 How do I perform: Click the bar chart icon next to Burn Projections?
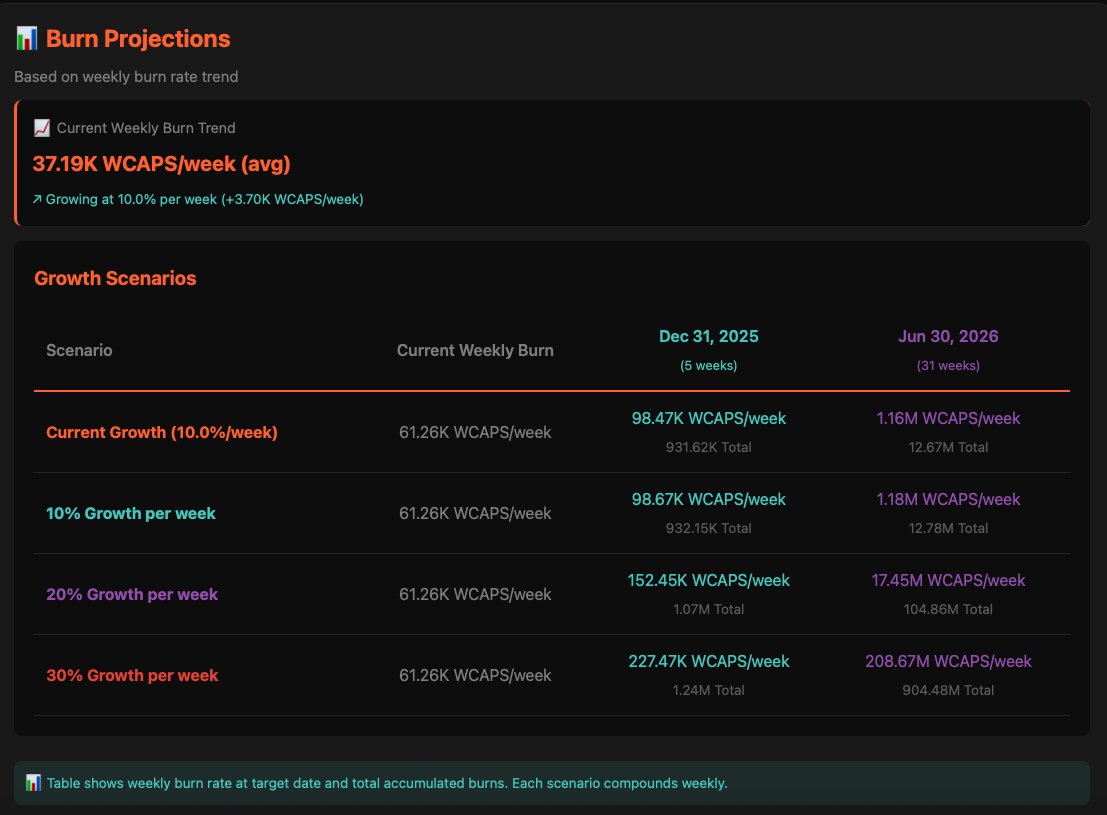tap(25, 37)
